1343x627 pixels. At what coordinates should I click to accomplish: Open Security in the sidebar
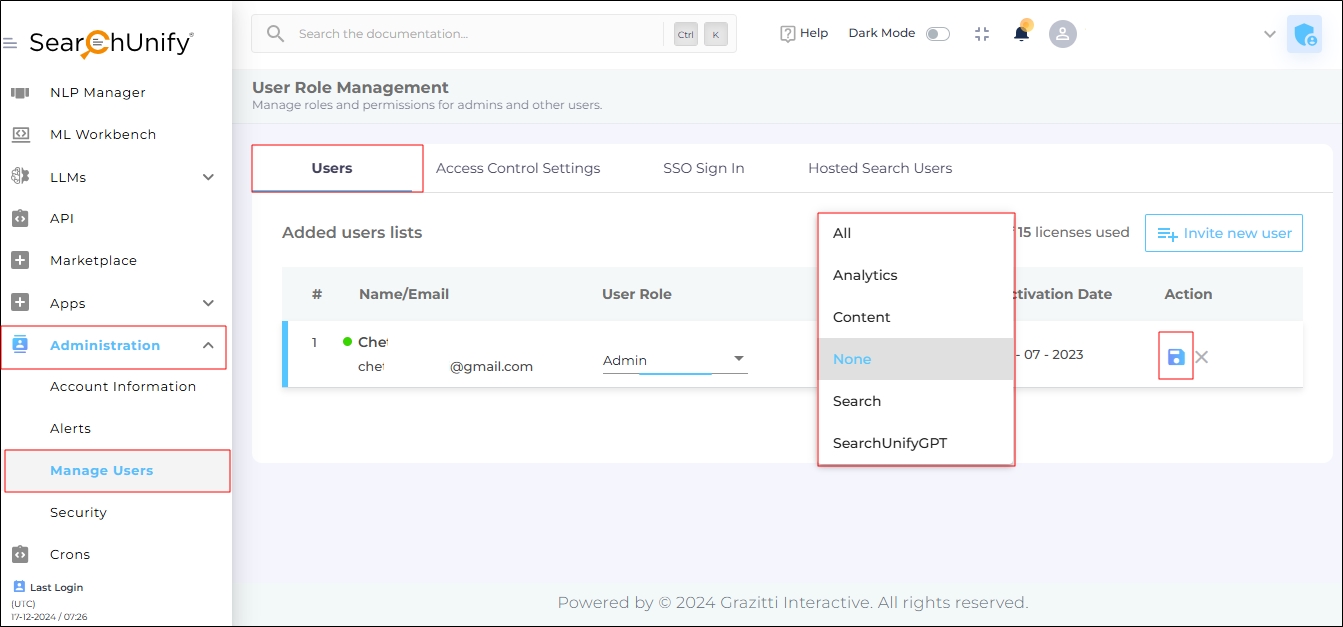[x=78, y=512]
